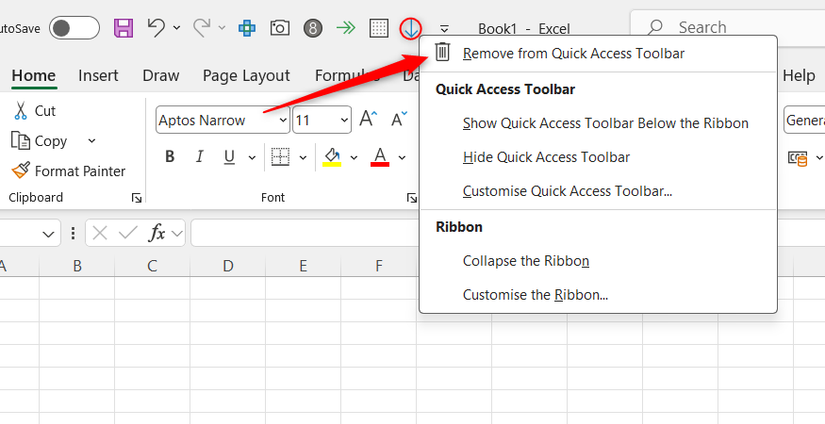
Task: Toggle the AutoSave switch
Action: tap(74, 28)
